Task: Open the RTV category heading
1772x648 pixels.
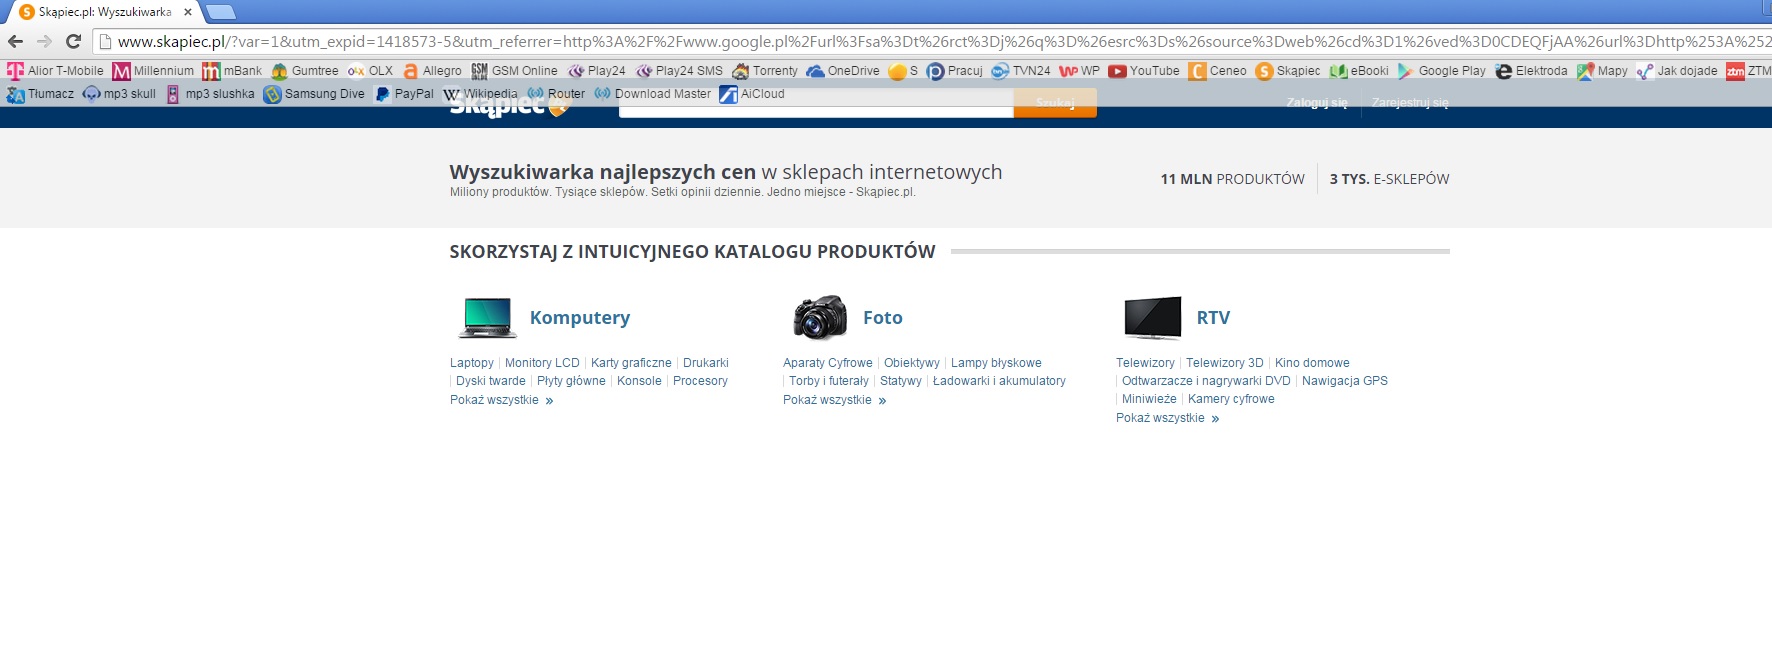Action: point(1213,318)
